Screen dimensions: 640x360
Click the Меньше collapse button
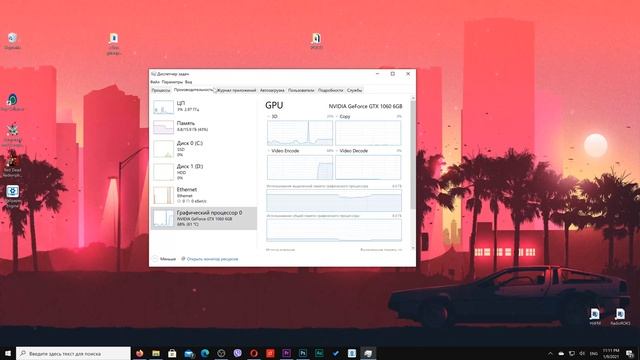(x=164, y=259)
